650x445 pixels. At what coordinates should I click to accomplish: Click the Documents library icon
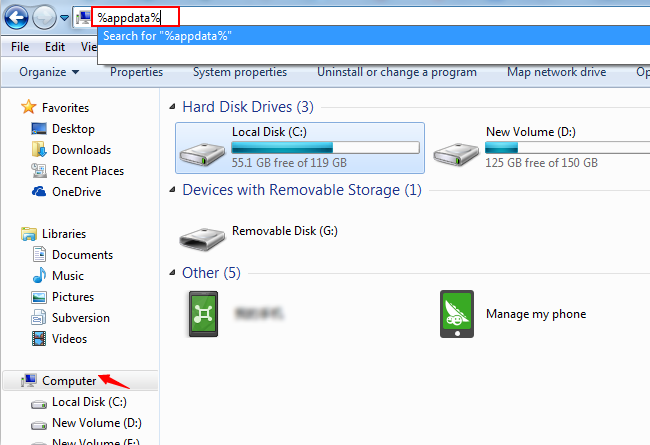coord(39,254)
